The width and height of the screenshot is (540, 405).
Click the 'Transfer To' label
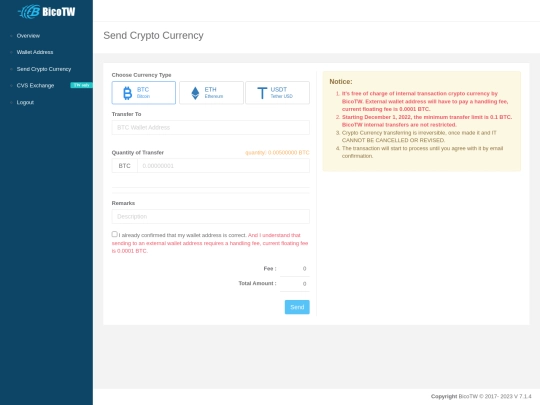click(126, 114)
